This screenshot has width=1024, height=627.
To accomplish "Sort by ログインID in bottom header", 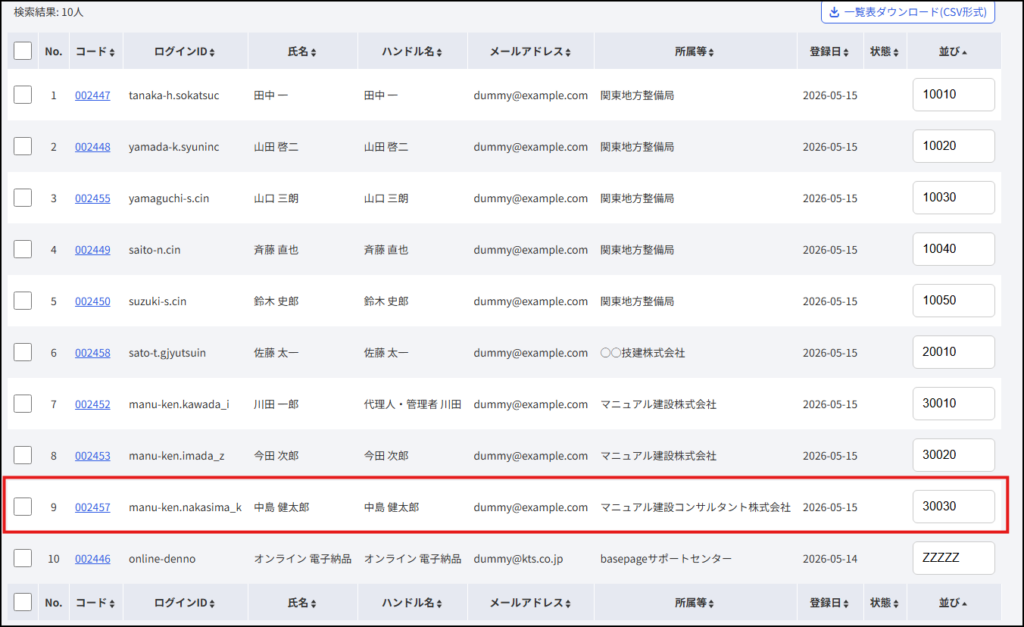I will [x=184, y=603].
